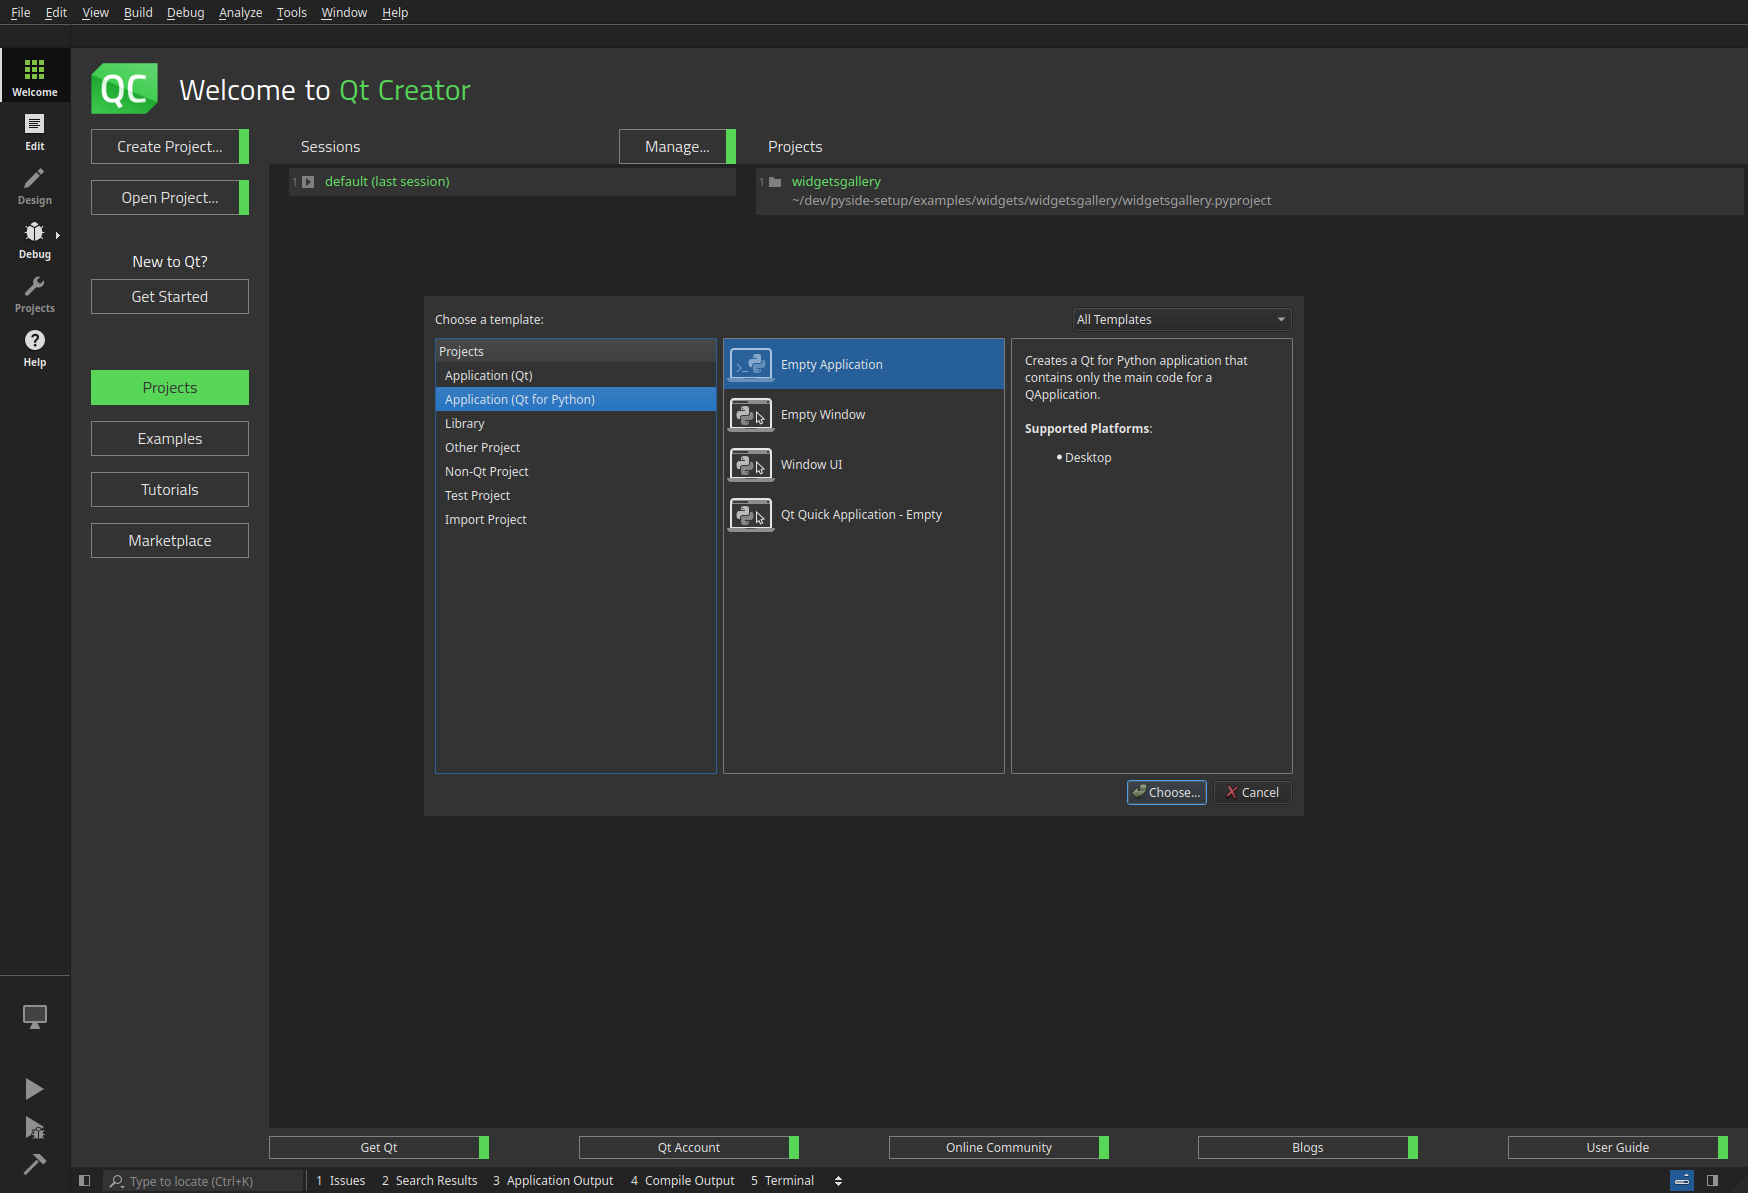
Task: Open the Edit mode in sidebar
Action: click(35, 132)
